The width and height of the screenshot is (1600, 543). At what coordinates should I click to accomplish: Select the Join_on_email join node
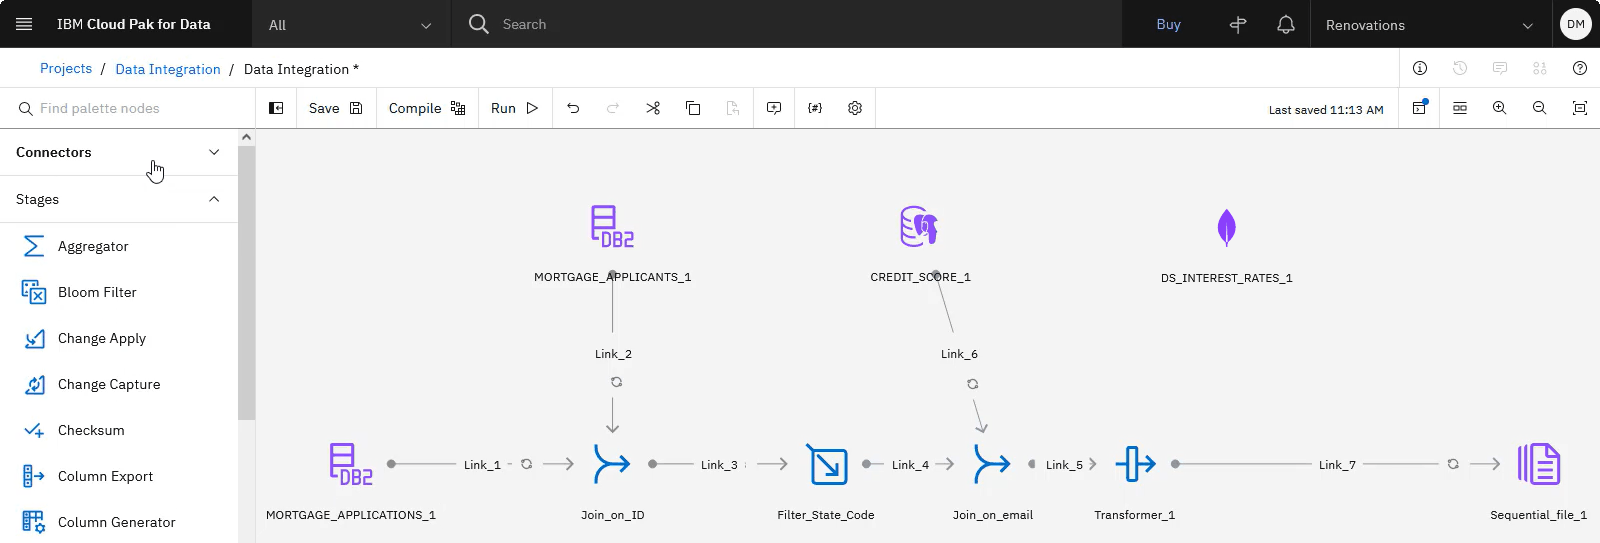click(x=992, y=464)
